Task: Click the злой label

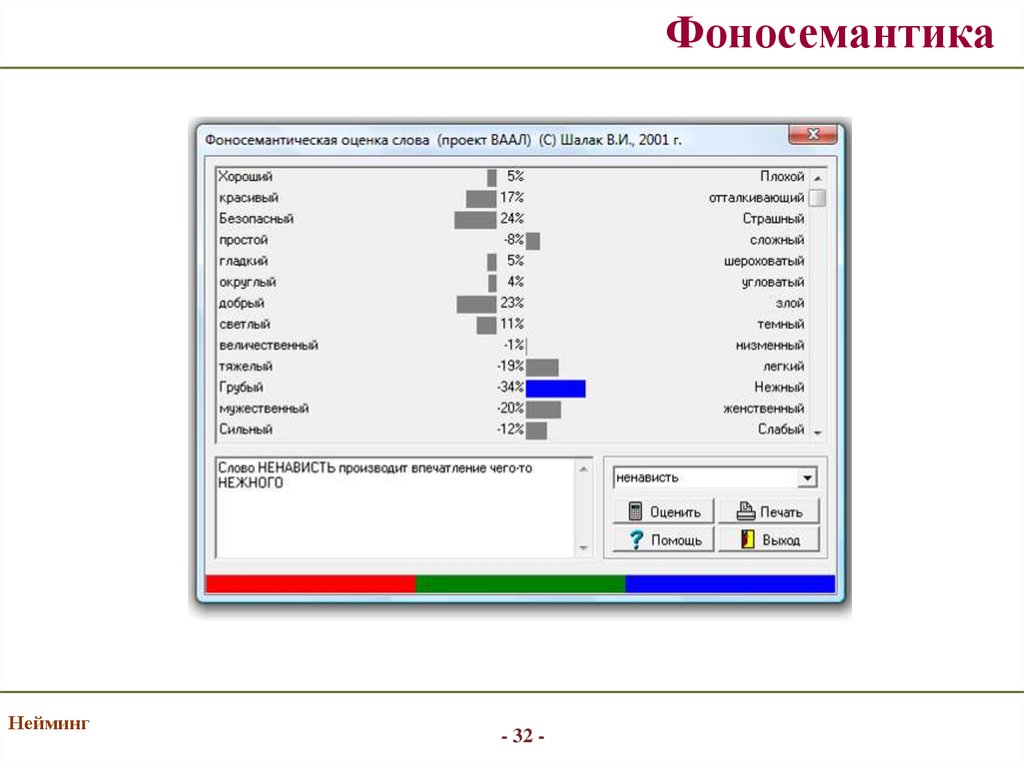Action: (x=790, y=303)
